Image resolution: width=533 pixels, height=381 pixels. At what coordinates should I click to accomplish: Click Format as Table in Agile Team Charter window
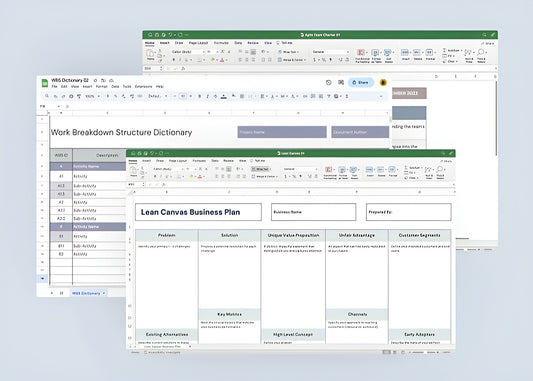point(376,56)
